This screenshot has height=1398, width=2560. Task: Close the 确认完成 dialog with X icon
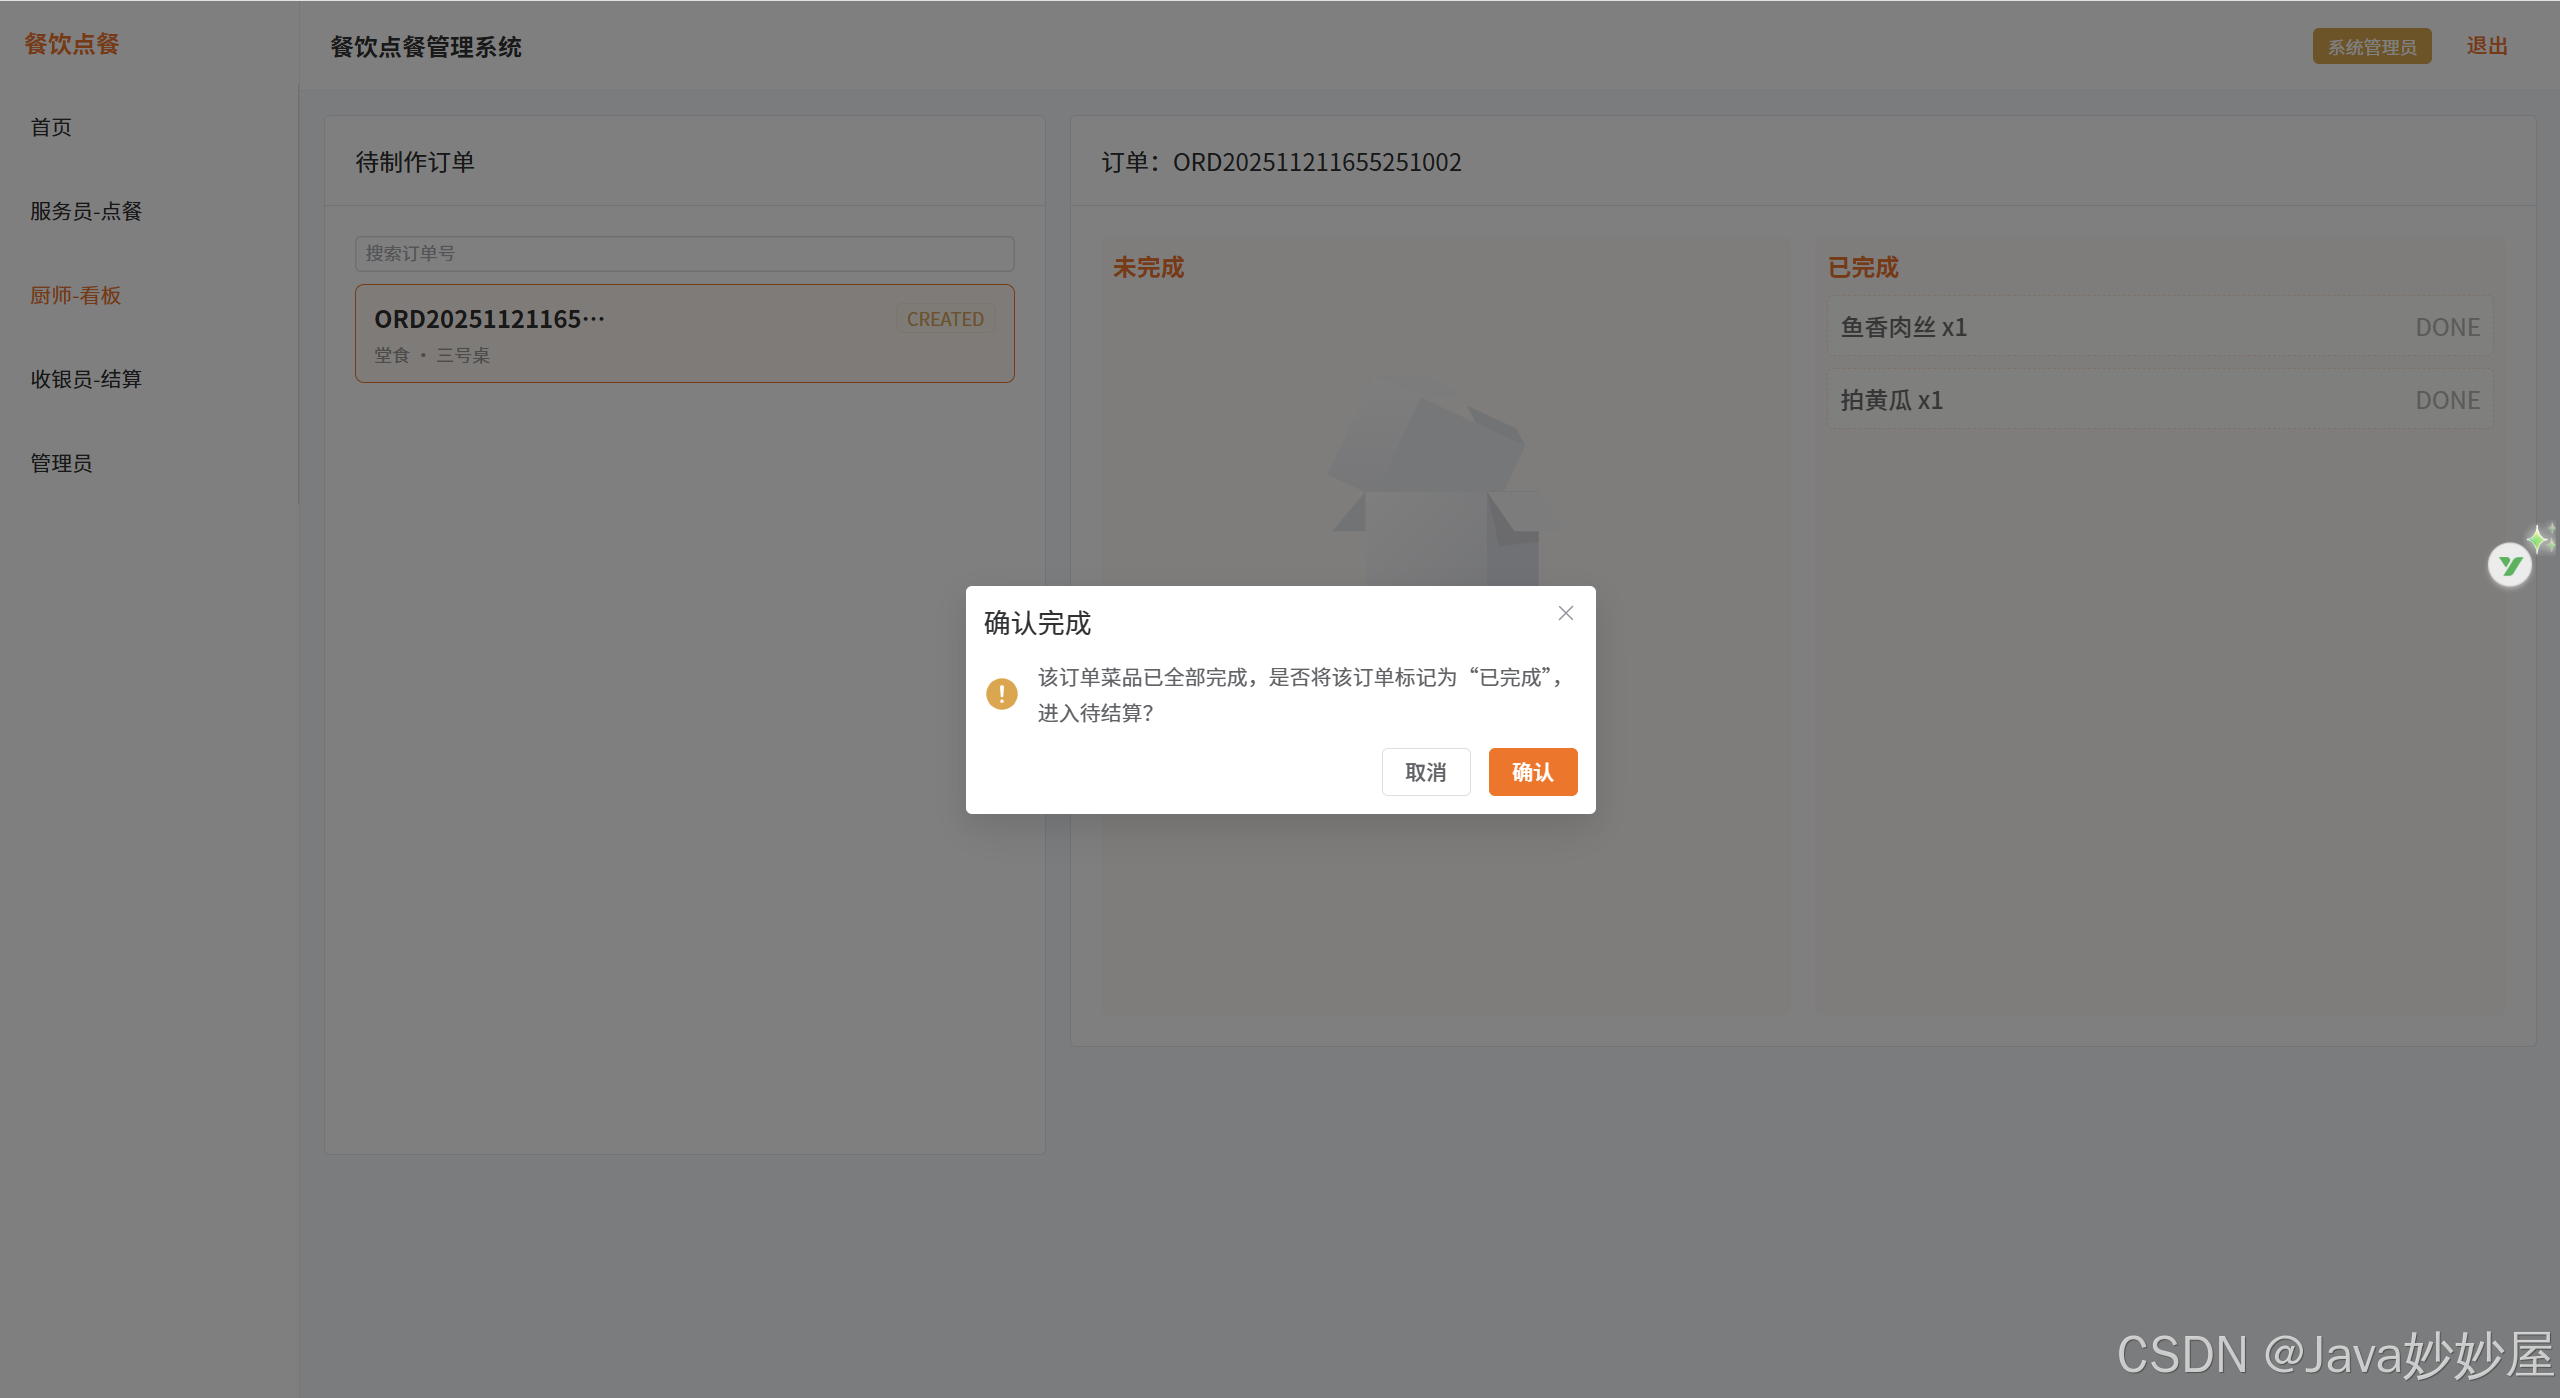(1565, 613)
